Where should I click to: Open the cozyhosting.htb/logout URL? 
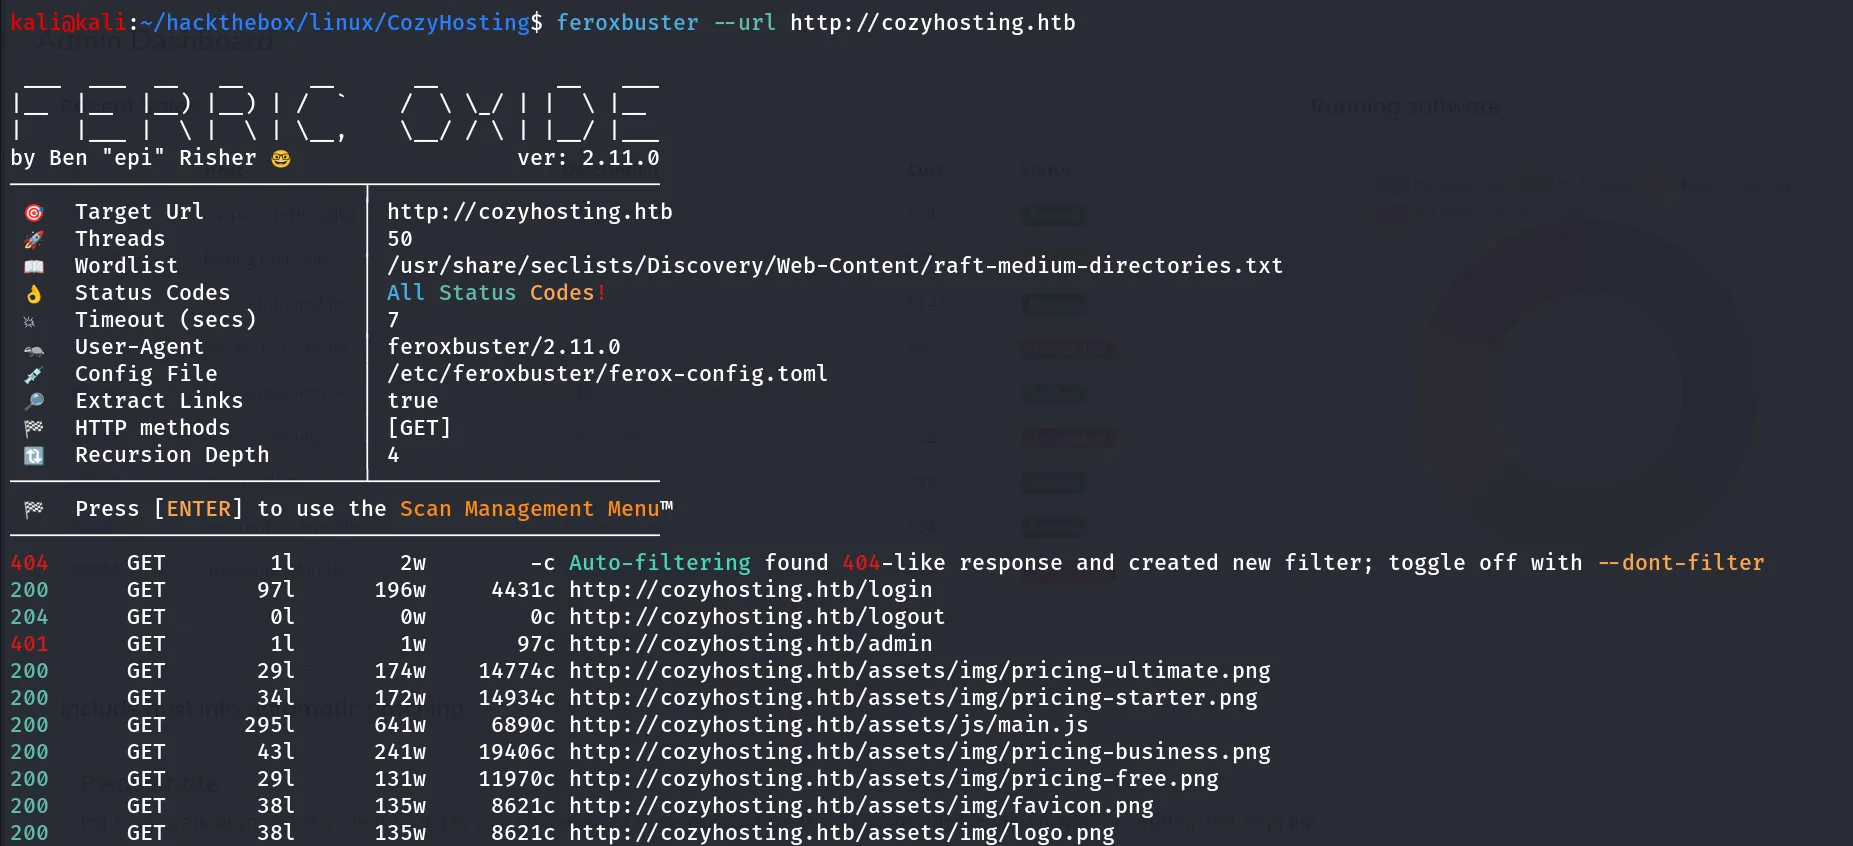coord(757,617)
